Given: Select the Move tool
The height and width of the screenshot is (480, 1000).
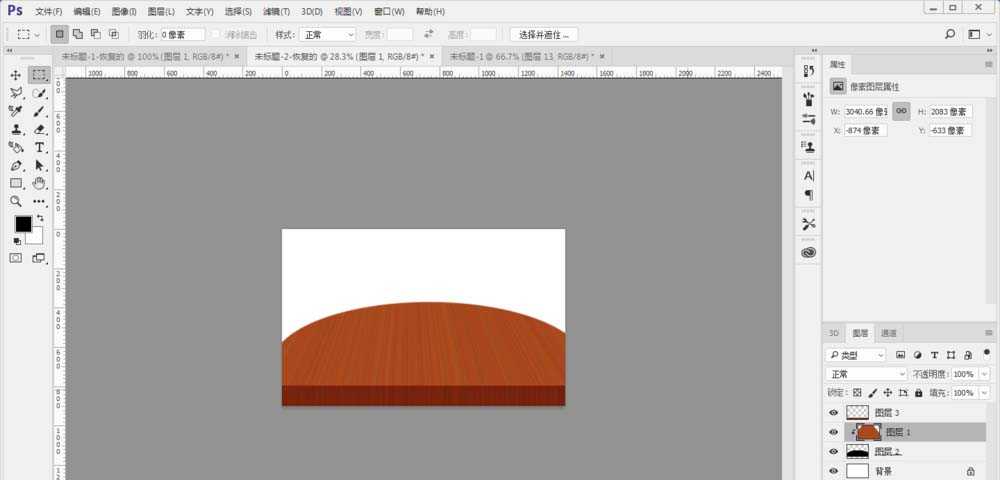Looking at the screenshot, I should pyautogui.click(x=16, y=75).
